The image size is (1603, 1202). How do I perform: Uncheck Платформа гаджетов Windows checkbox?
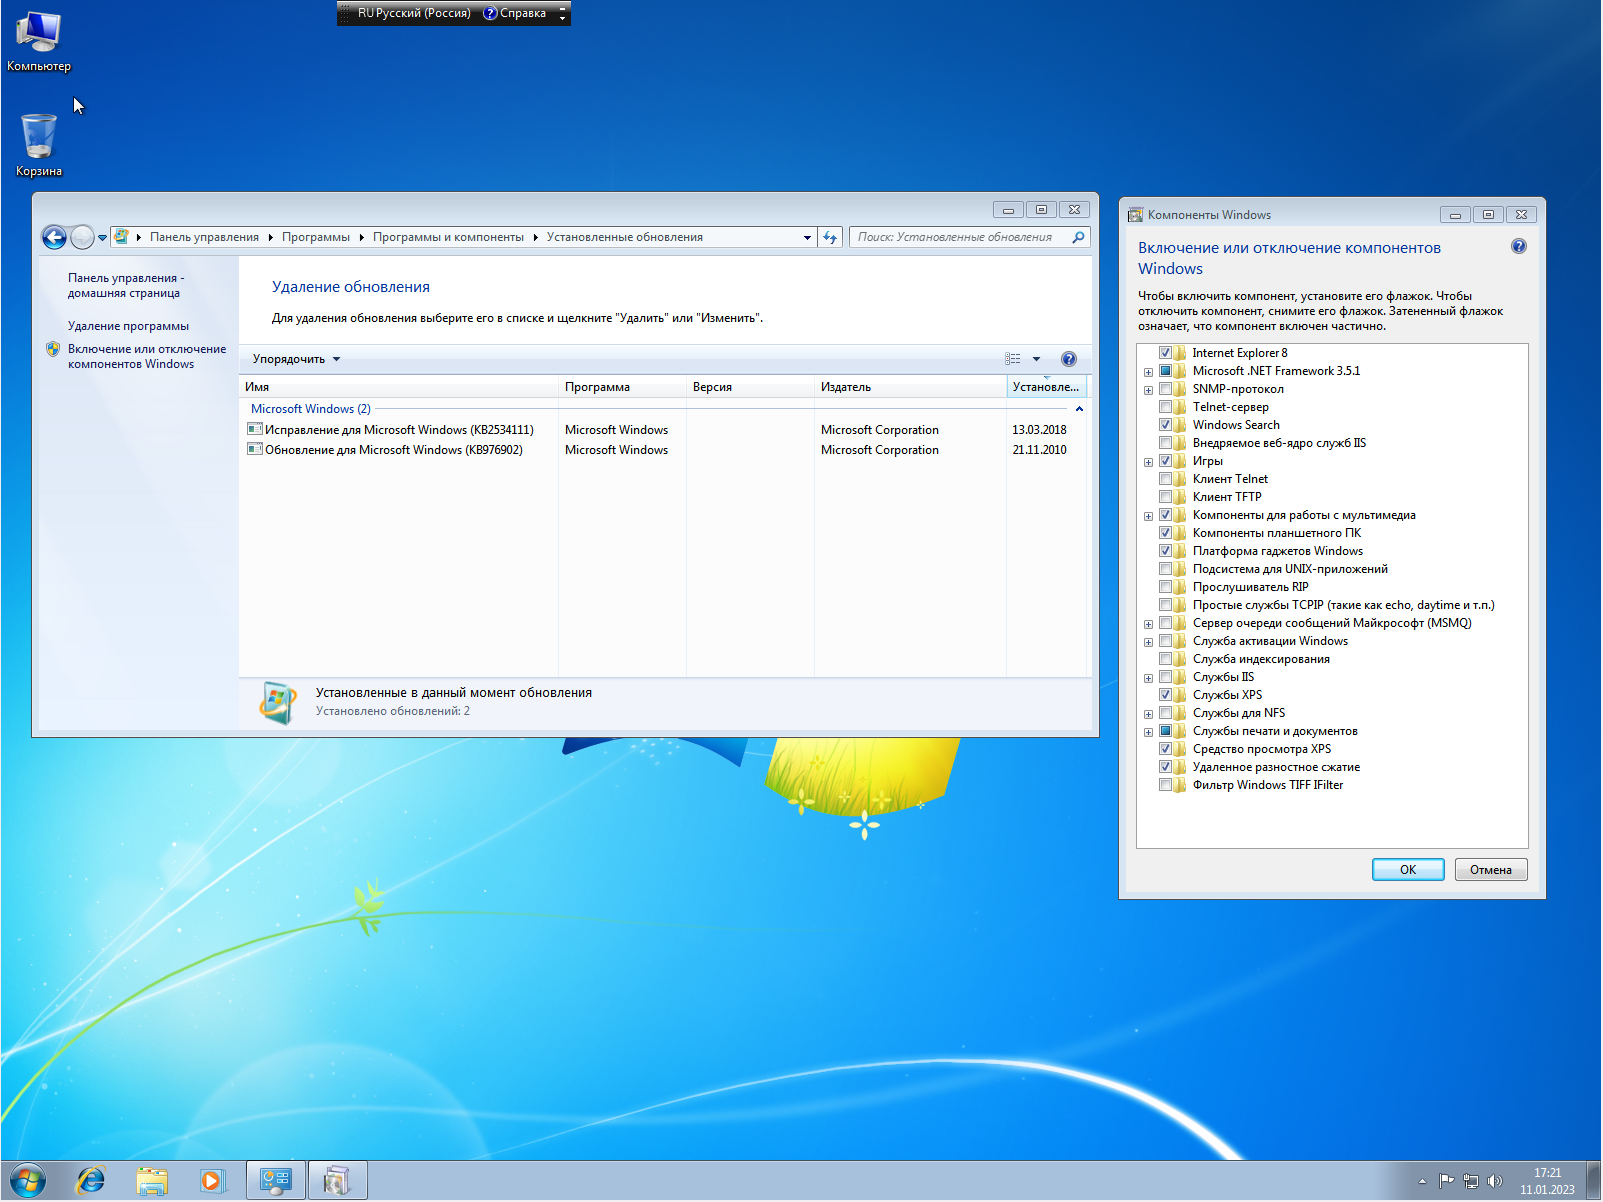[x=1165, y=551]
